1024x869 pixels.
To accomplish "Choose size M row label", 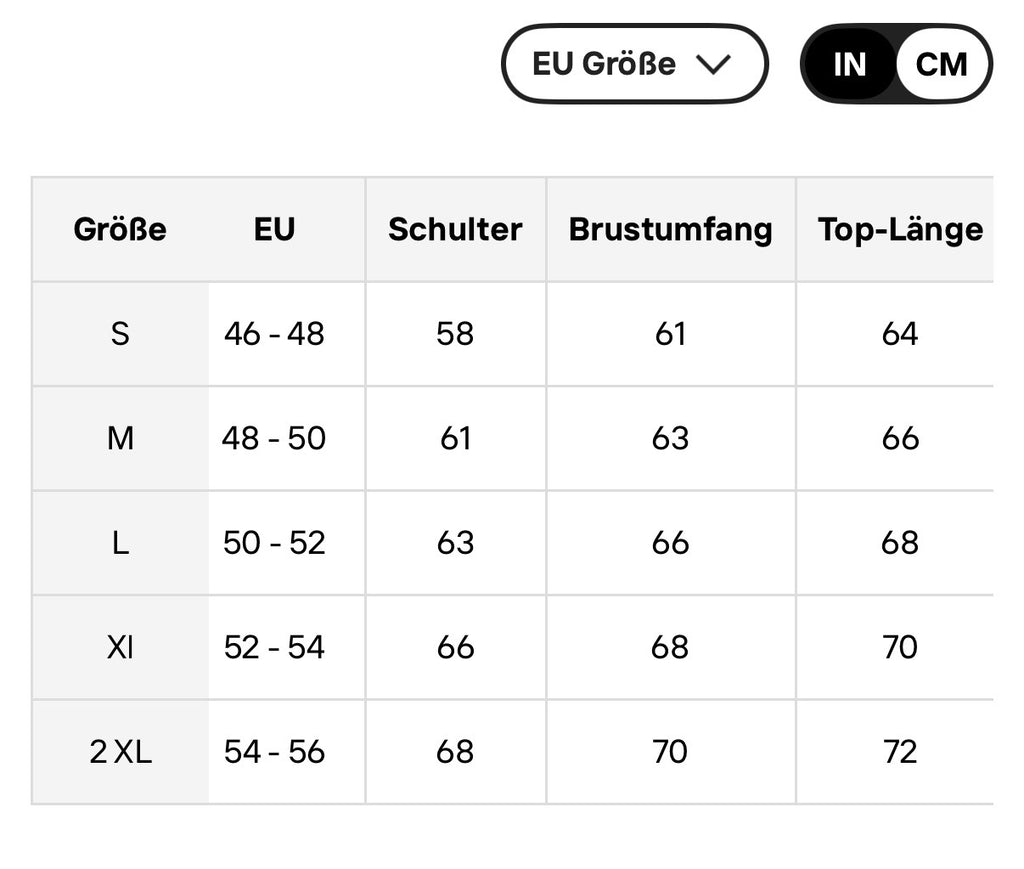I will click(x=120, y=438).
